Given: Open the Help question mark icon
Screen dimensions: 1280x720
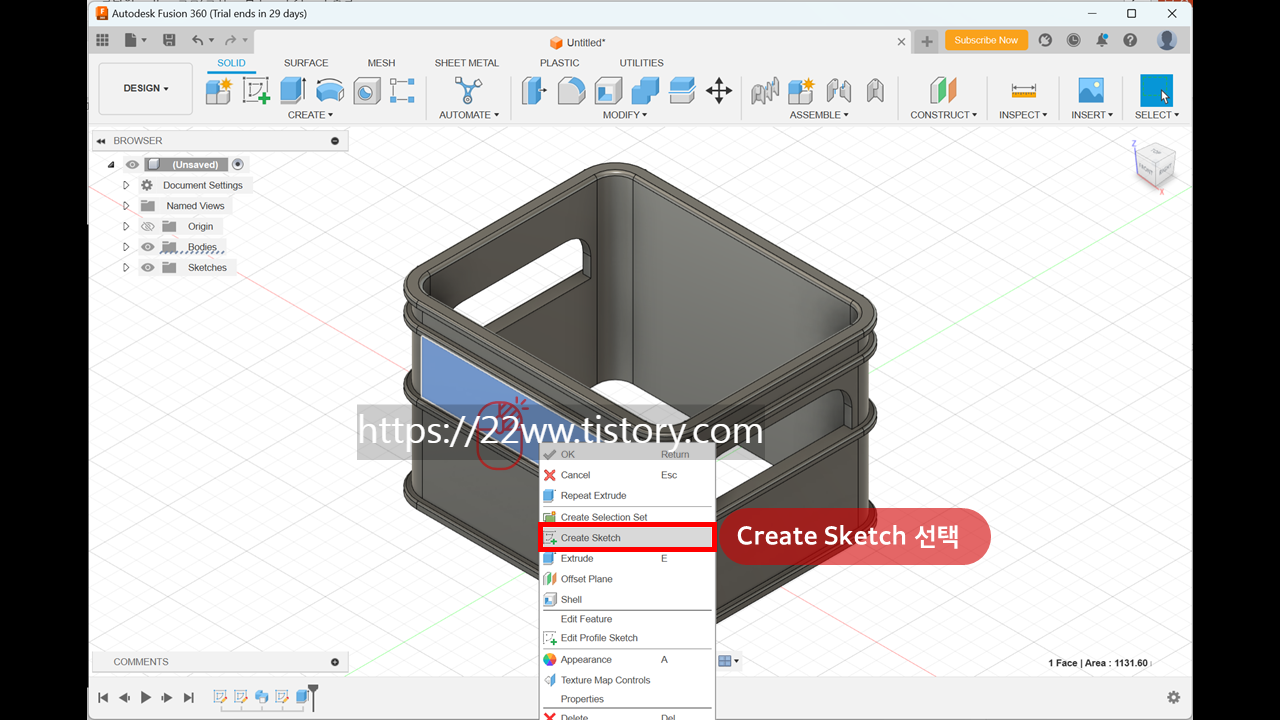Looking at the screenshot, I should point(1130,40).
